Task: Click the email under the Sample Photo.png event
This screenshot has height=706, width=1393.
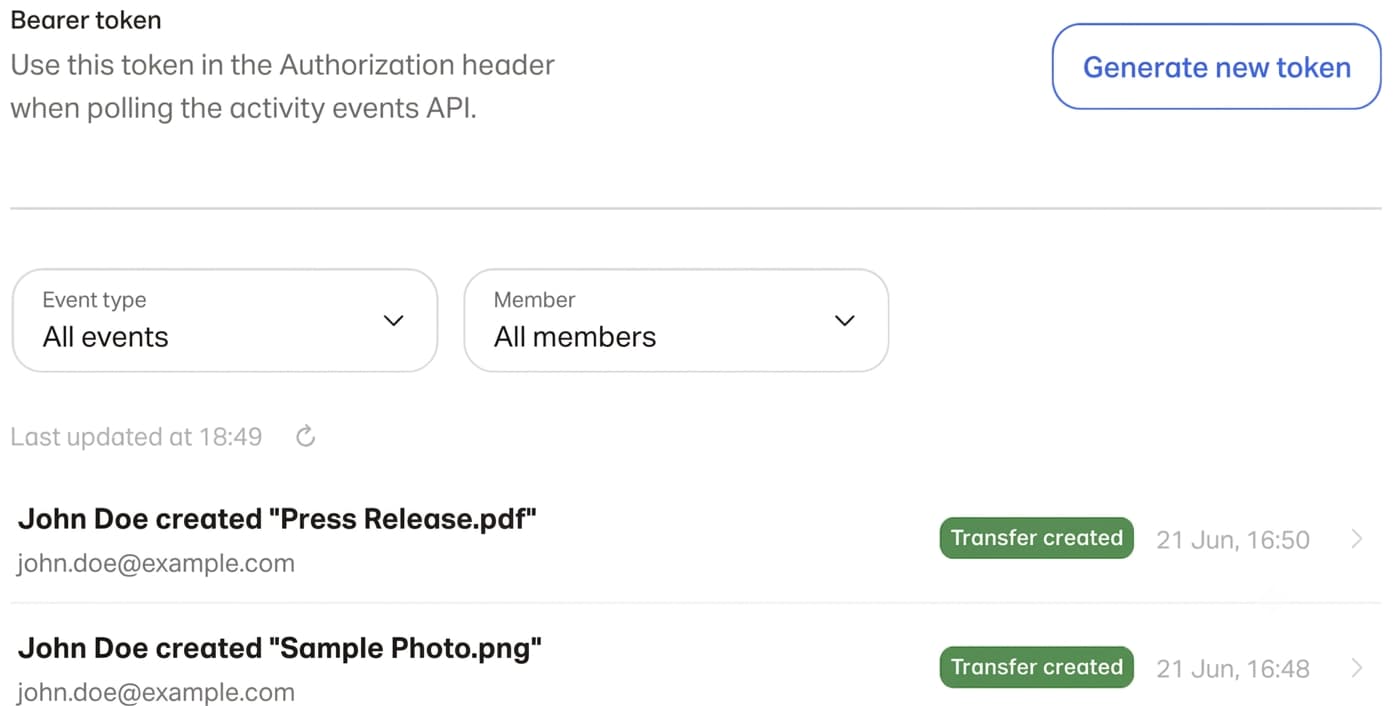Action: (156, 692)
